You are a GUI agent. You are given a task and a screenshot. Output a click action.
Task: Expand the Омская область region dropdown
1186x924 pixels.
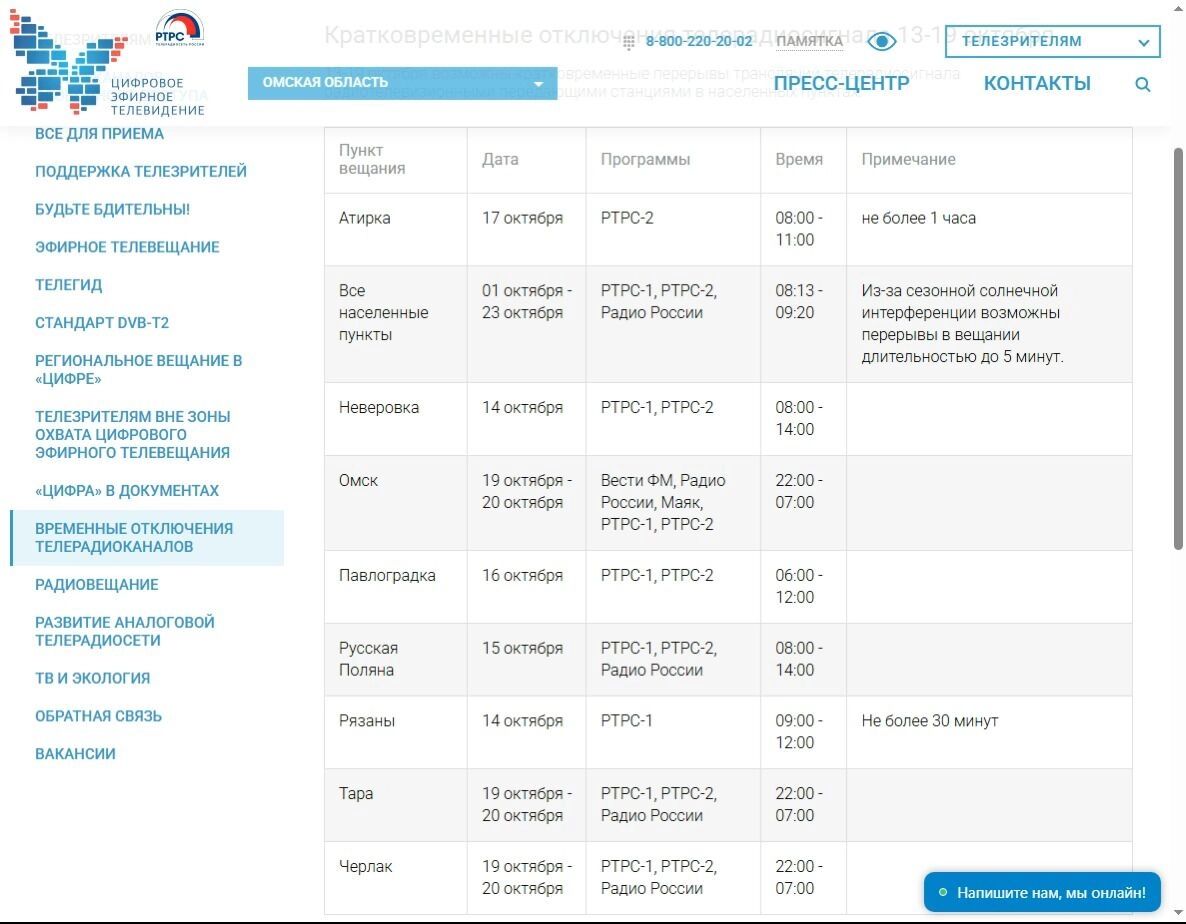pyautogui.click(x=402, y=83)
